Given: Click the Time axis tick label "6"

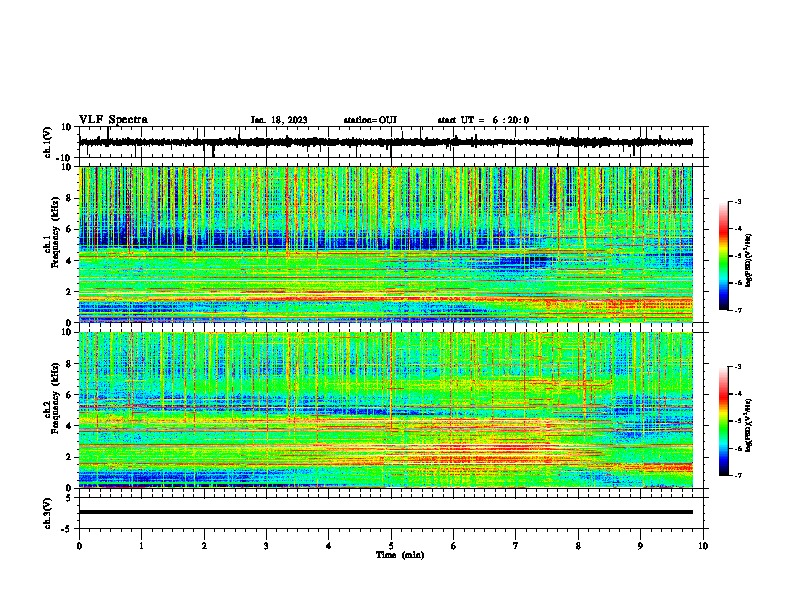Looking at the screenshot, I should click(454, 546).
